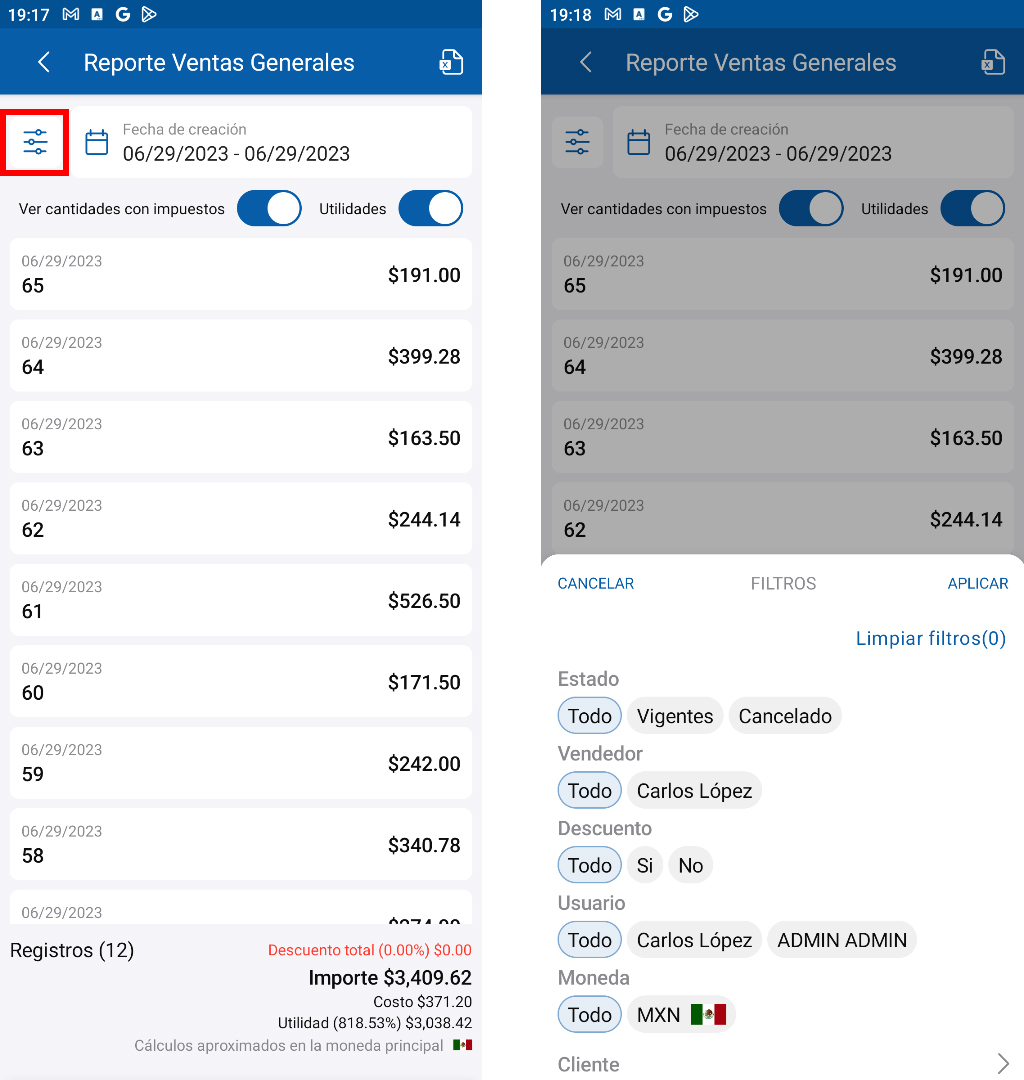Open filters icon in left screen
The image size is (1024, 1080).
pyautogui.click(x=35, y=143)
